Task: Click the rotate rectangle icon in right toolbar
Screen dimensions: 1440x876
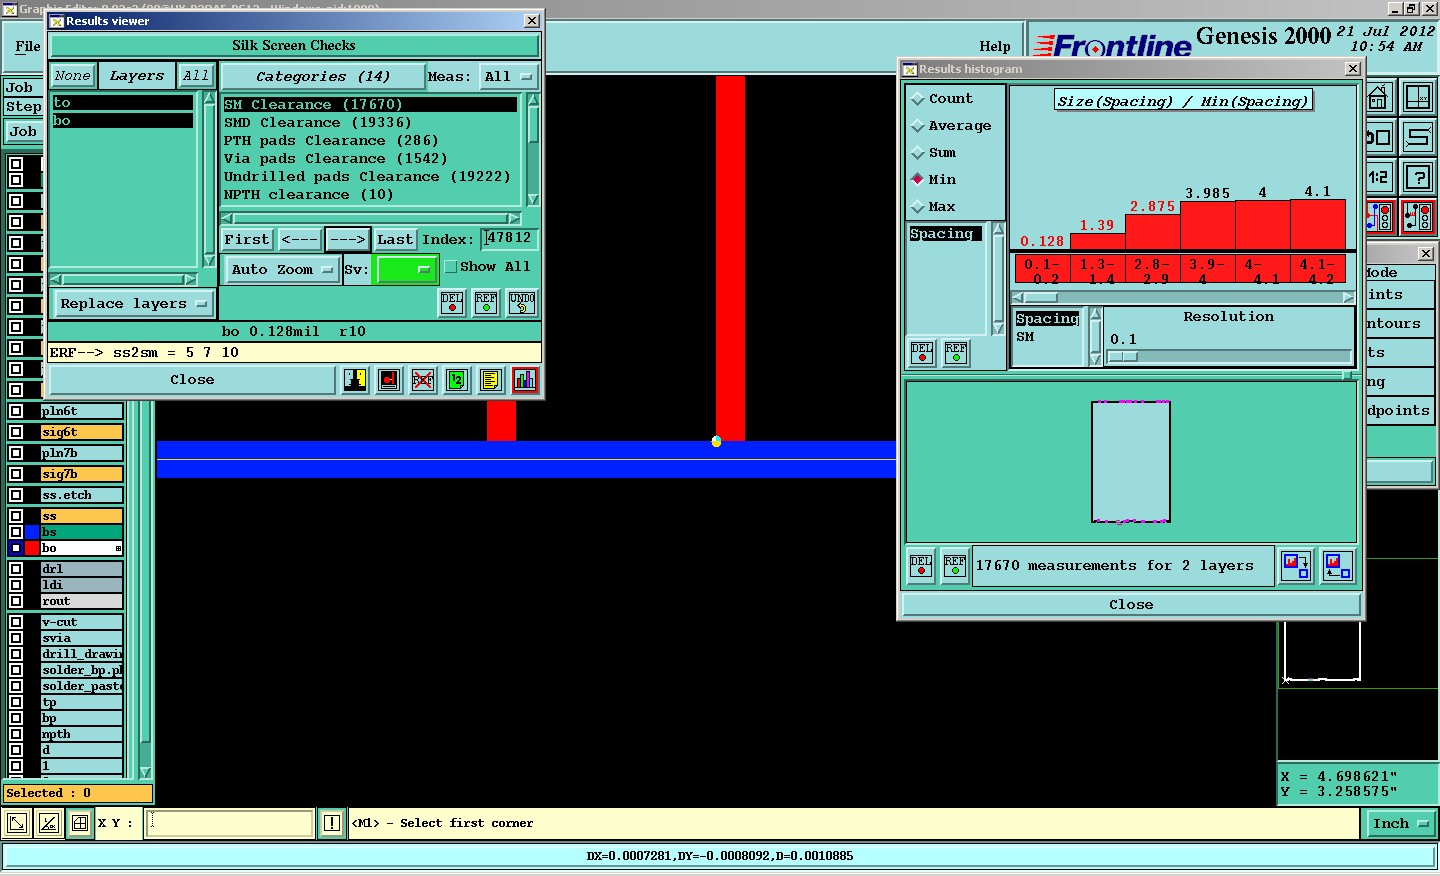Action: 1379,137
